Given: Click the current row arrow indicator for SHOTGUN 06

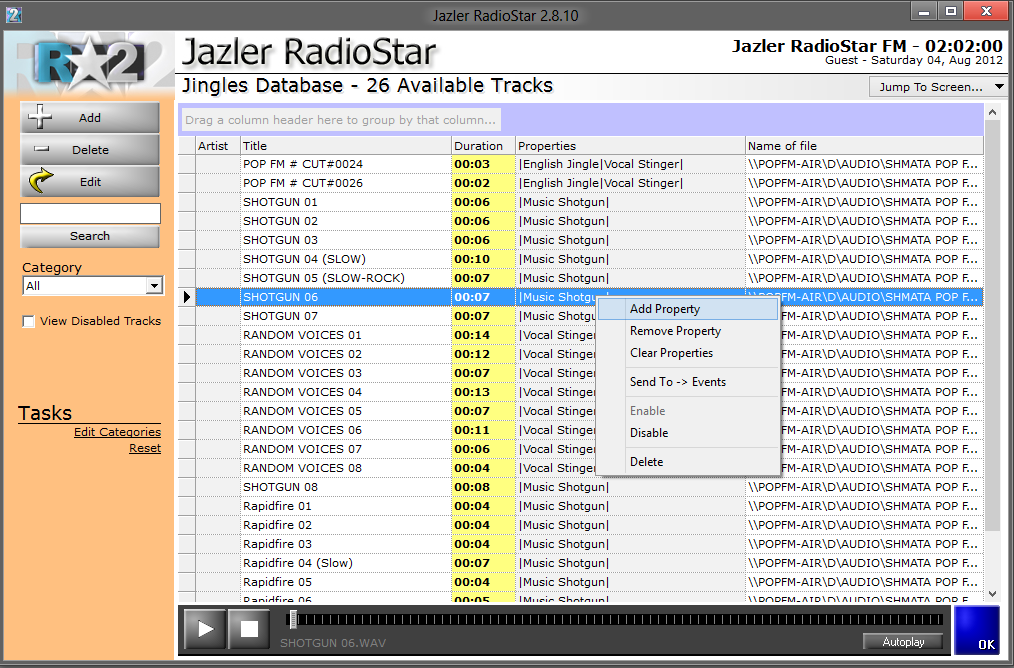Looking at the screenshot, I should click(187, 297).
